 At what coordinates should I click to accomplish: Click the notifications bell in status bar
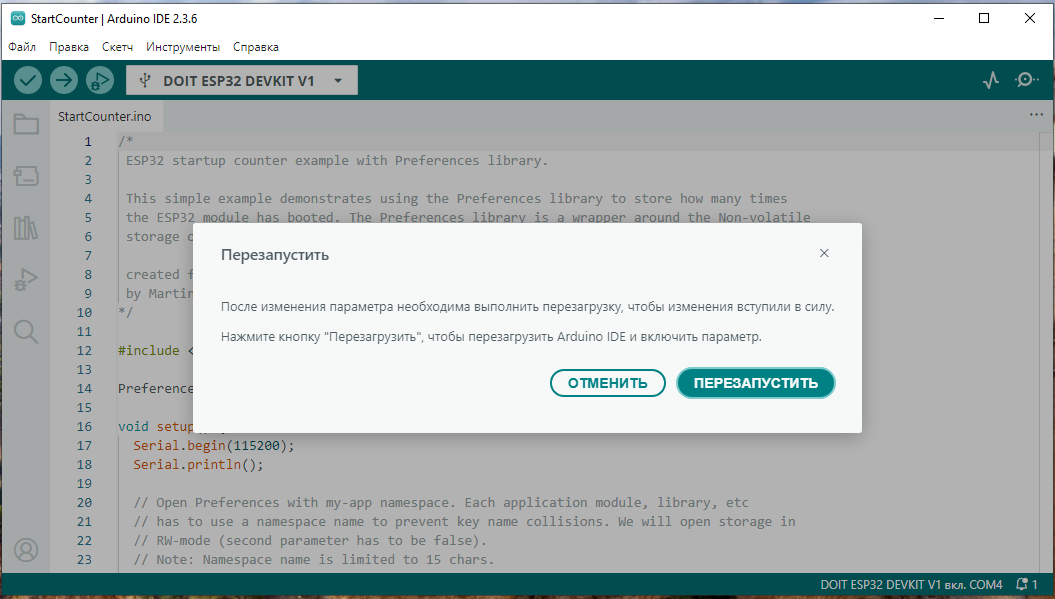[x=1026, y=583]
